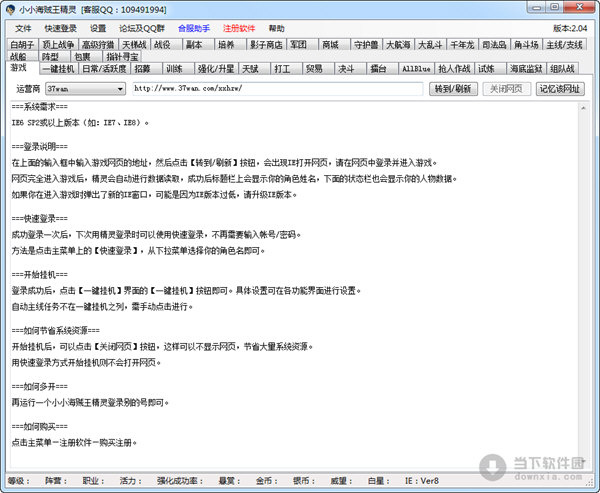The image size is (600, 493).
Task: Click the 转到/刷新 button
Action: [x=453, y=89]
